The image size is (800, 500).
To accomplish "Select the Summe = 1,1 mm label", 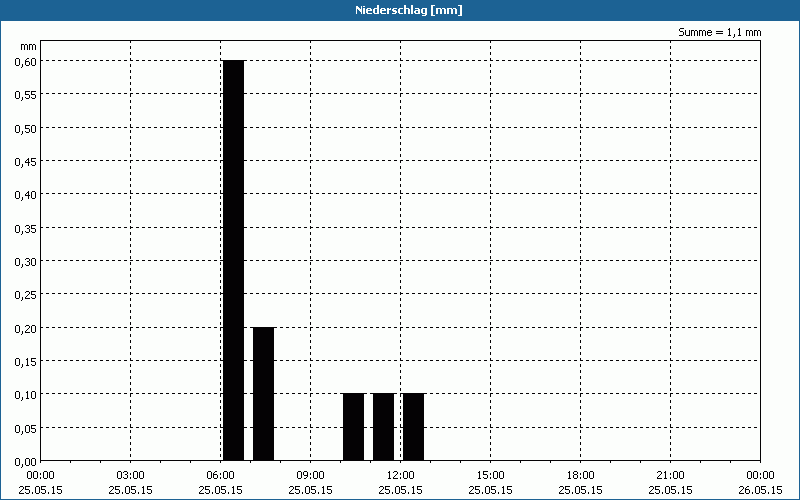I will click(719, 32).
